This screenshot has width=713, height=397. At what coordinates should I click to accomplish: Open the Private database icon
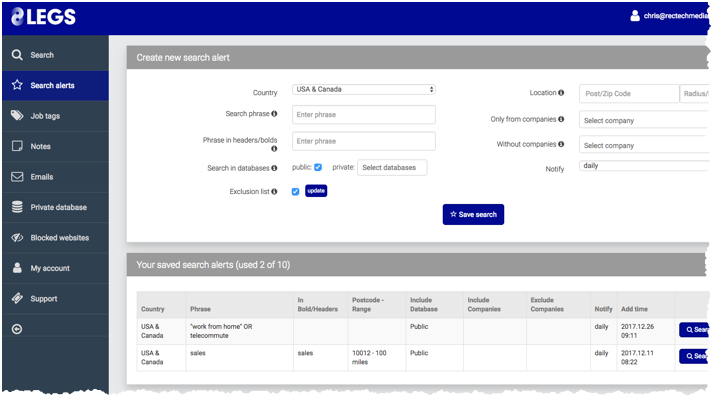17,207
